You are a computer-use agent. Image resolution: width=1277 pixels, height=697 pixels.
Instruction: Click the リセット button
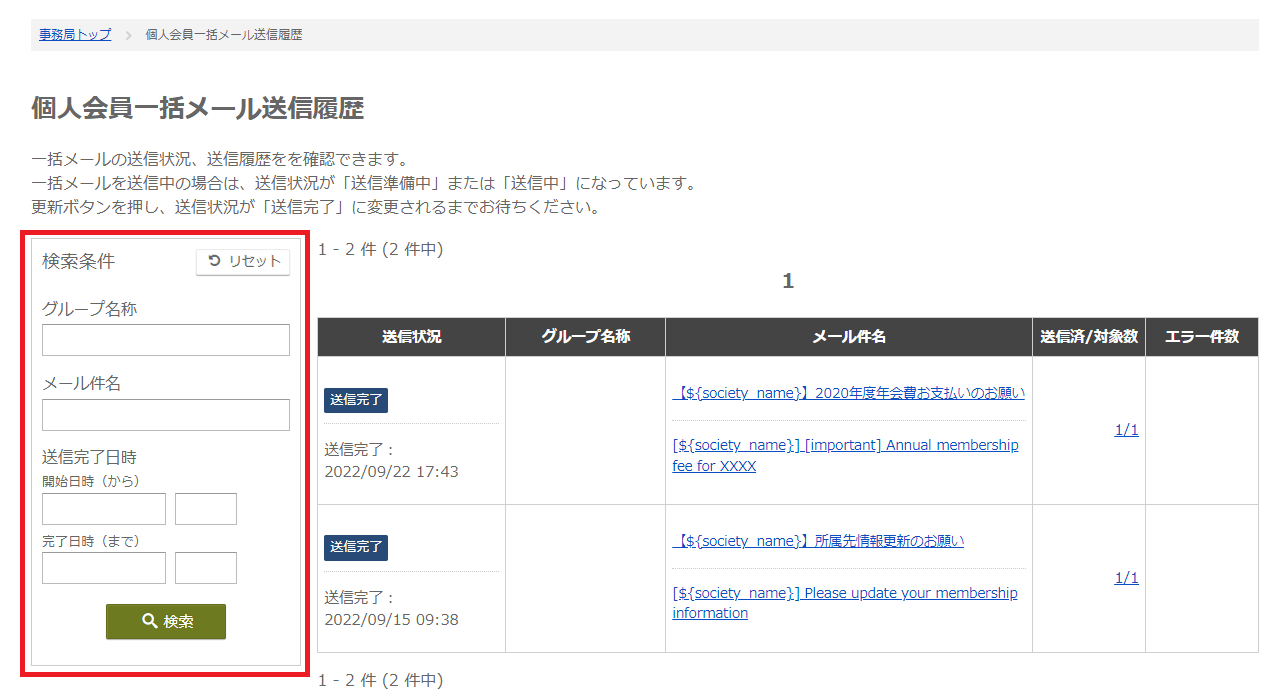pyautogui.click(x=243, y=262)
